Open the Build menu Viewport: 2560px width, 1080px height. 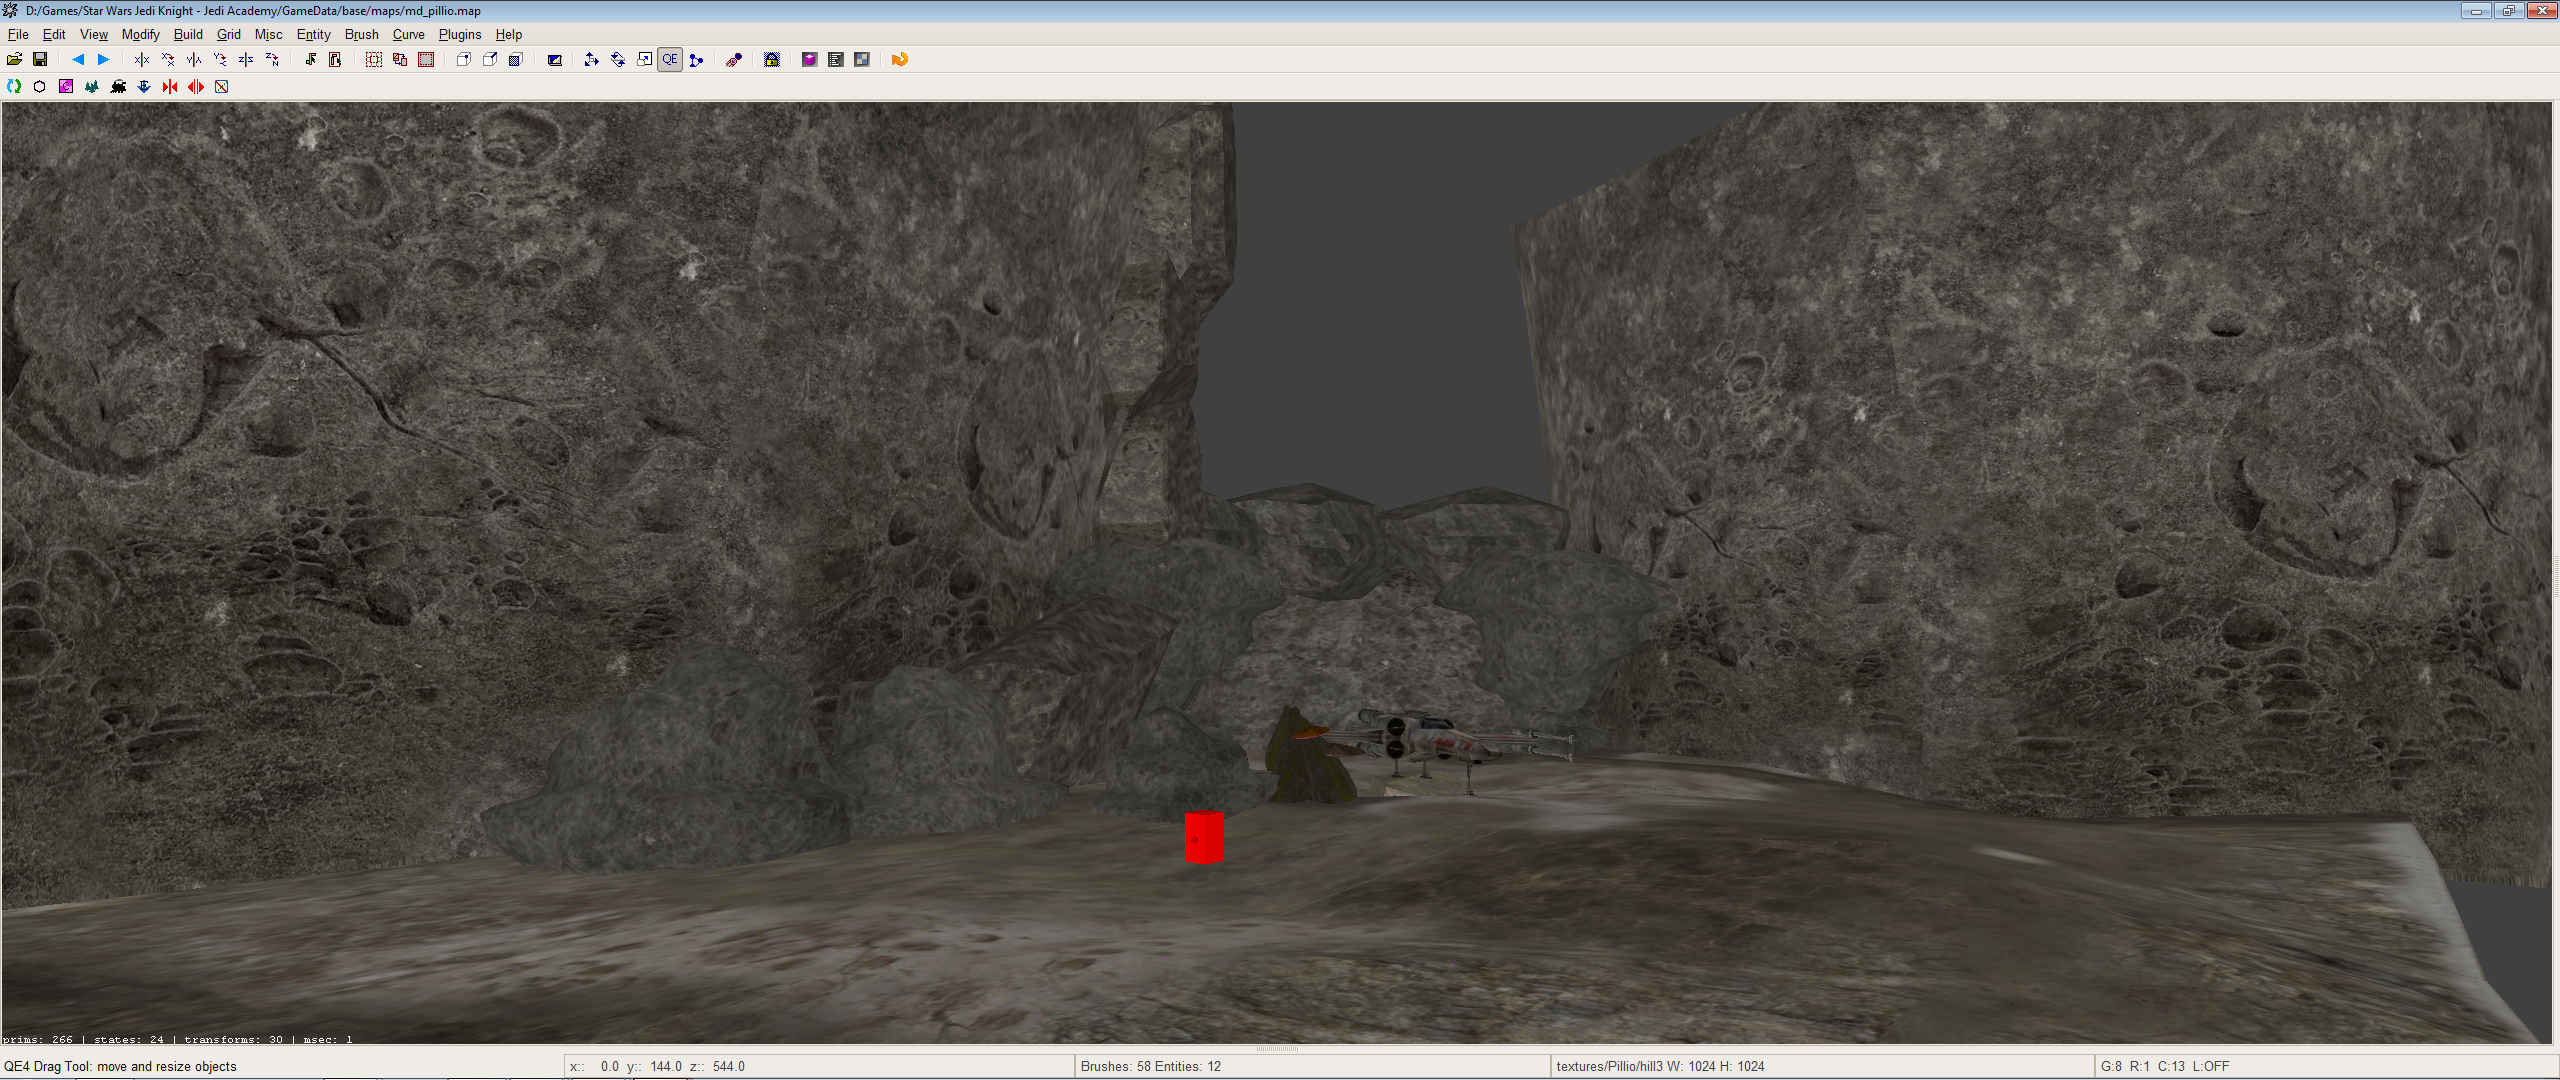point(188,34)
